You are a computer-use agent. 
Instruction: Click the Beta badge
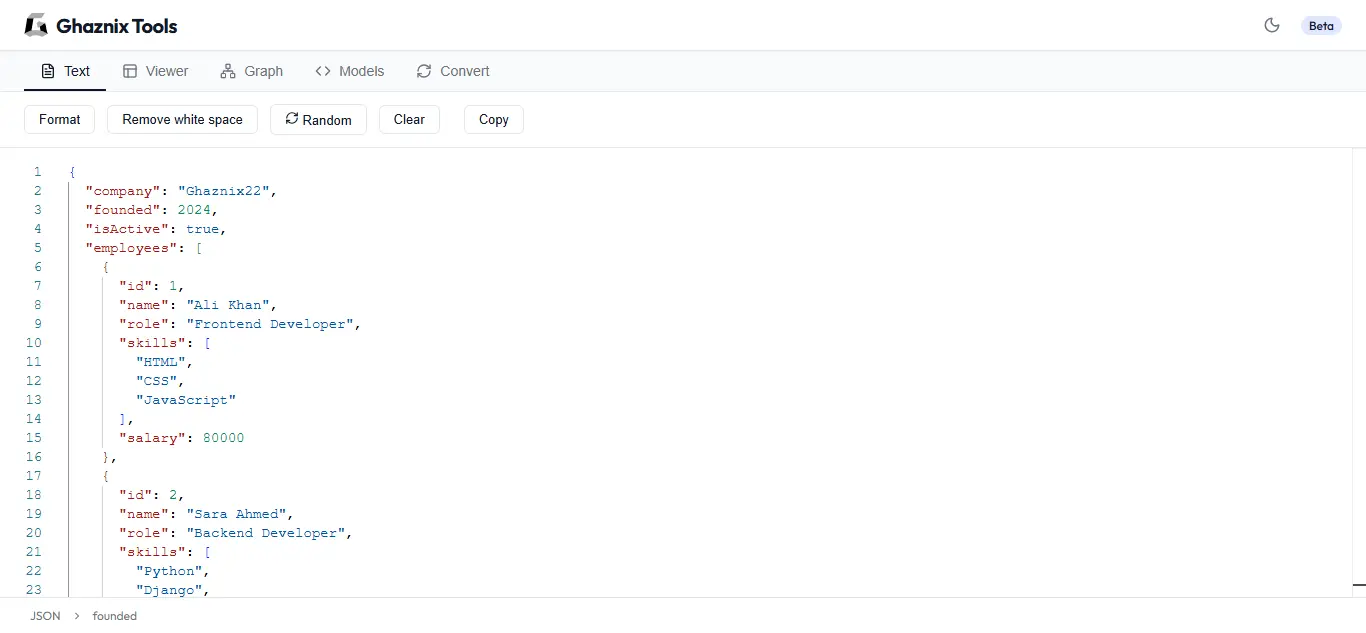tap(1321, 25)
